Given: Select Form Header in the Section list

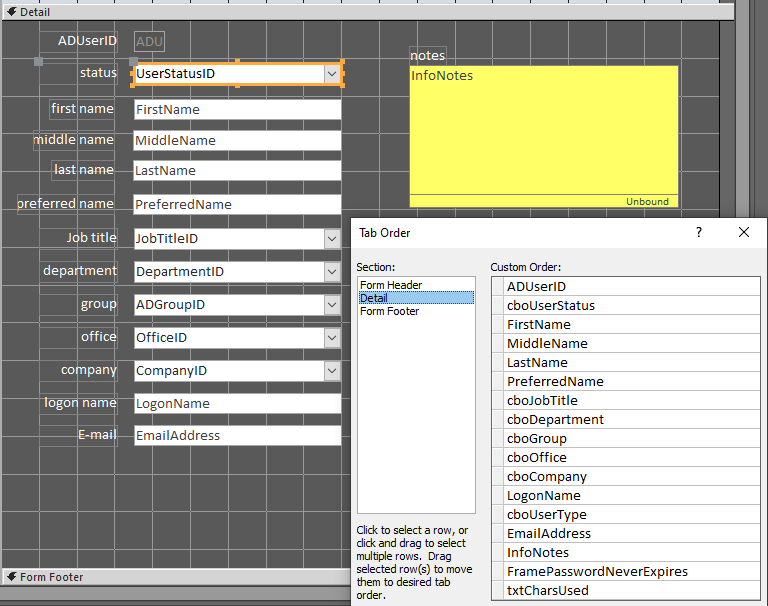Looking at the screenshot, I should point(391,285).
